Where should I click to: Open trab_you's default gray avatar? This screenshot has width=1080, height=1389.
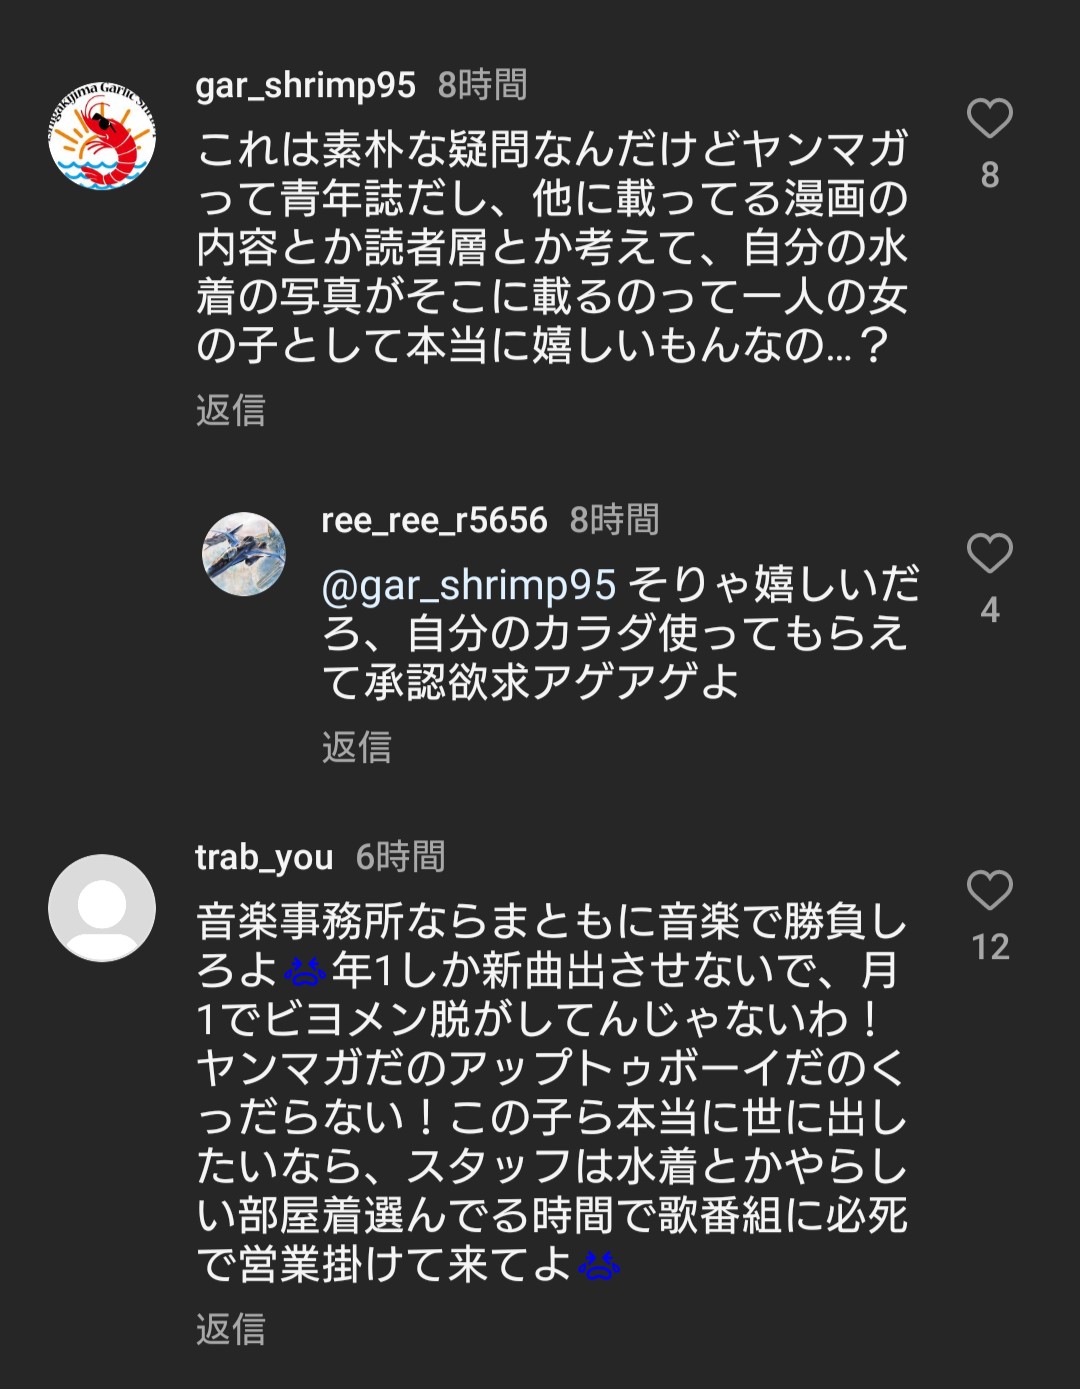coord(102,908)
